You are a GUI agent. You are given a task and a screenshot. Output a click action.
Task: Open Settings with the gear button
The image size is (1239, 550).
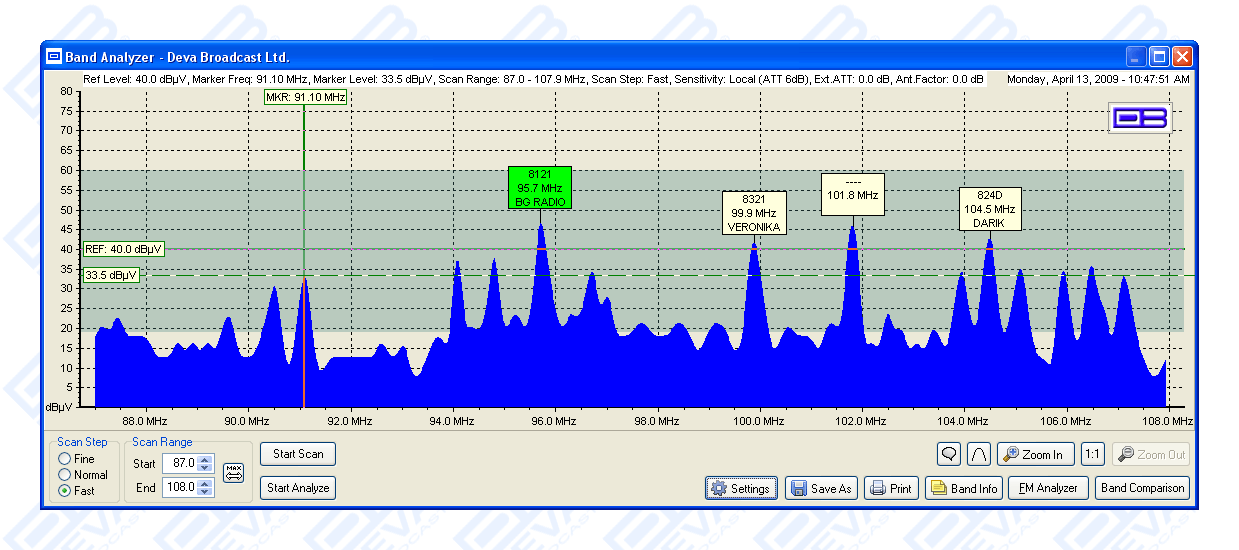[x=740, y=488]
